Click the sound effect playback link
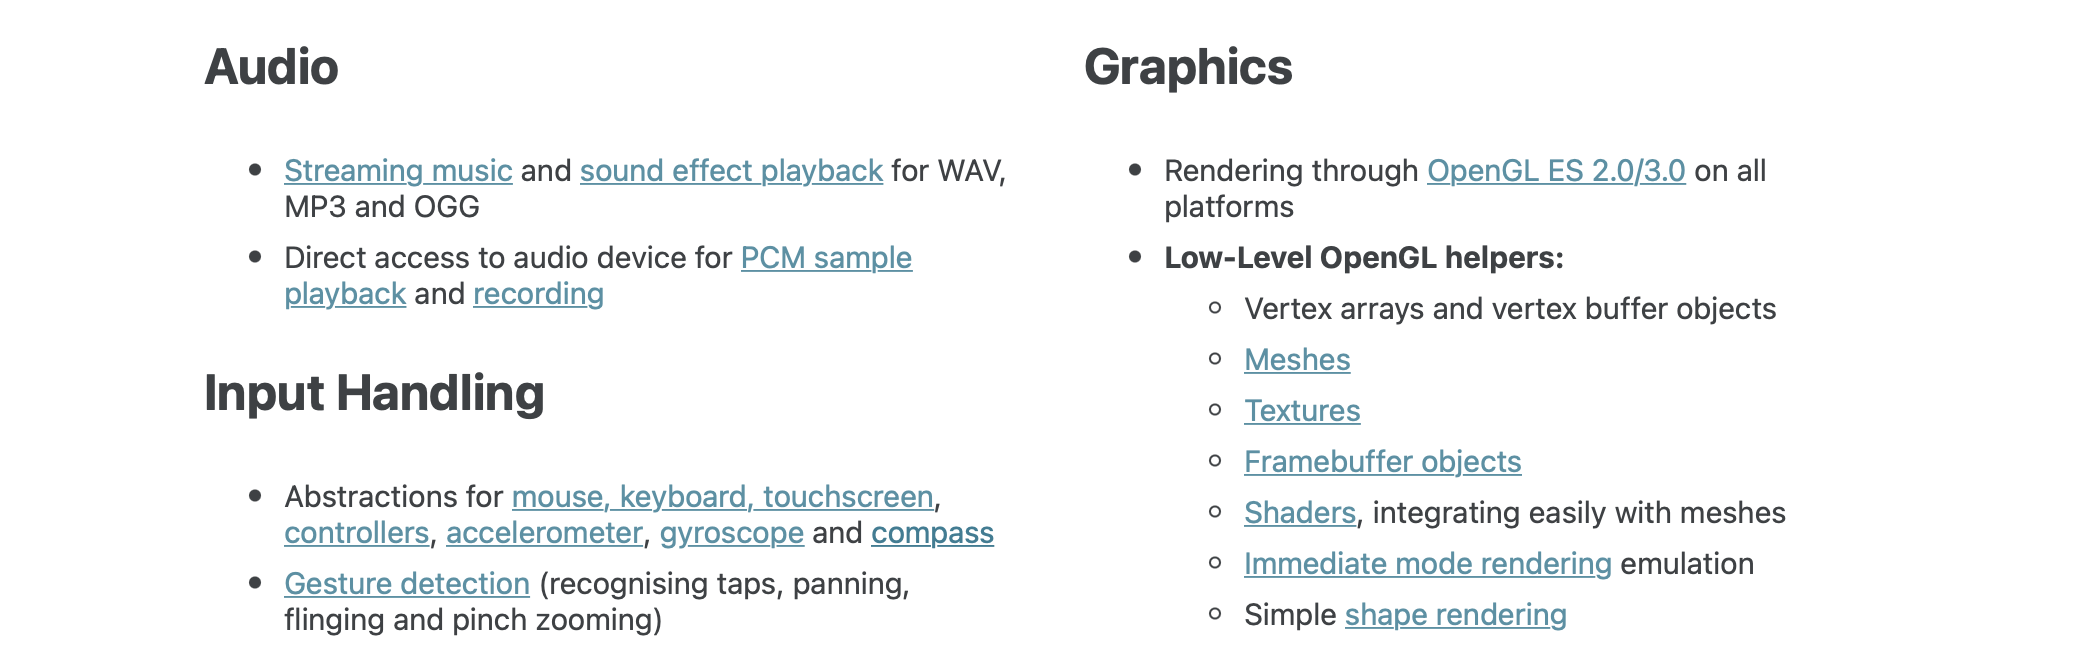 tap(731, 171)
